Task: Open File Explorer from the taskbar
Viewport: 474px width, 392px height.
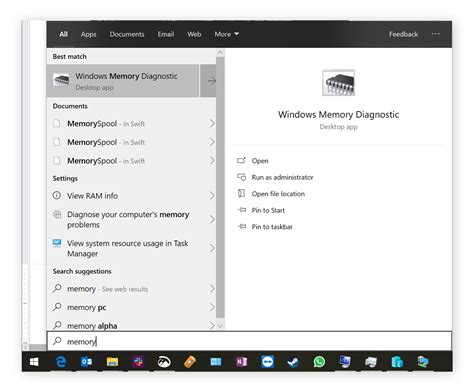Action: (112, 362)
